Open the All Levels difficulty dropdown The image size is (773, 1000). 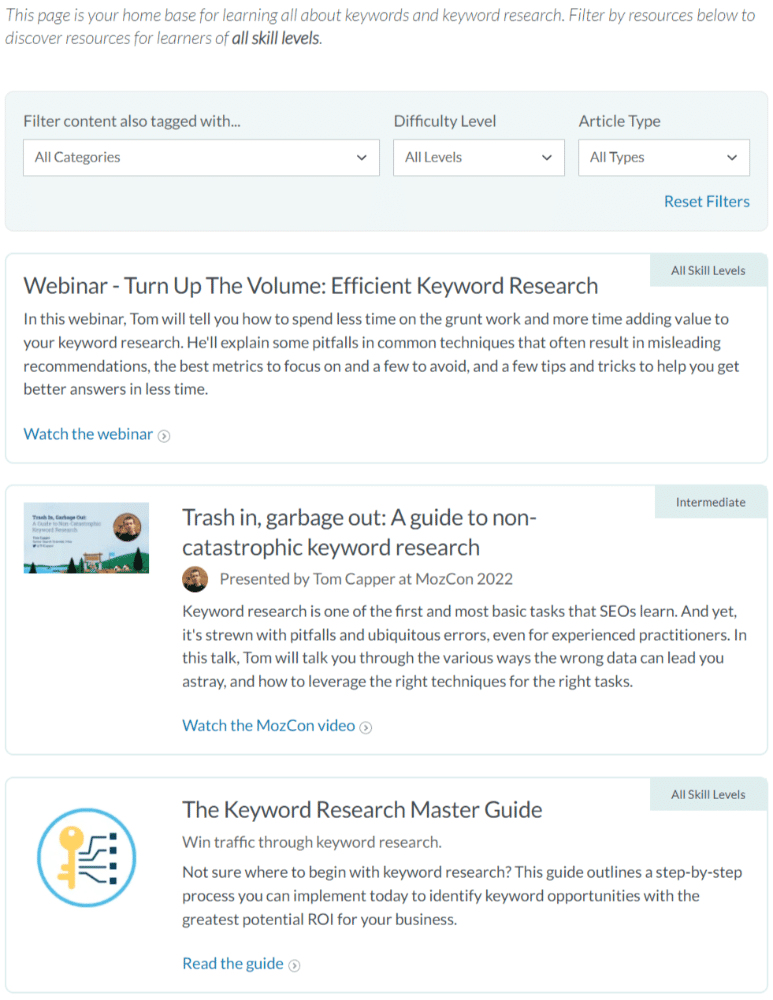coord(478,157)
